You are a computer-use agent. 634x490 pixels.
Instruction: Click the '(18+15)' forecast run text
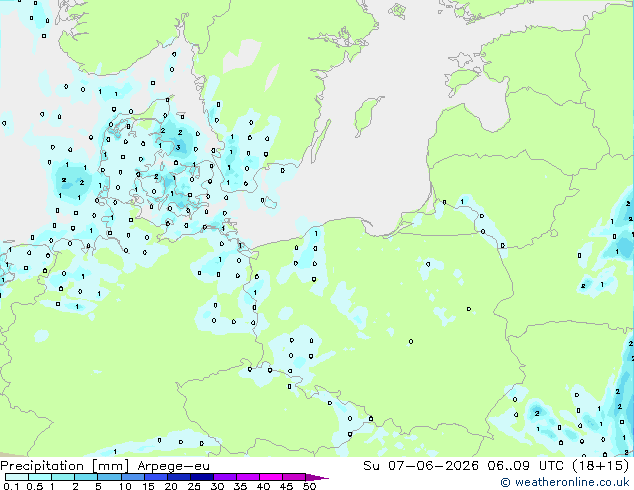600,466
